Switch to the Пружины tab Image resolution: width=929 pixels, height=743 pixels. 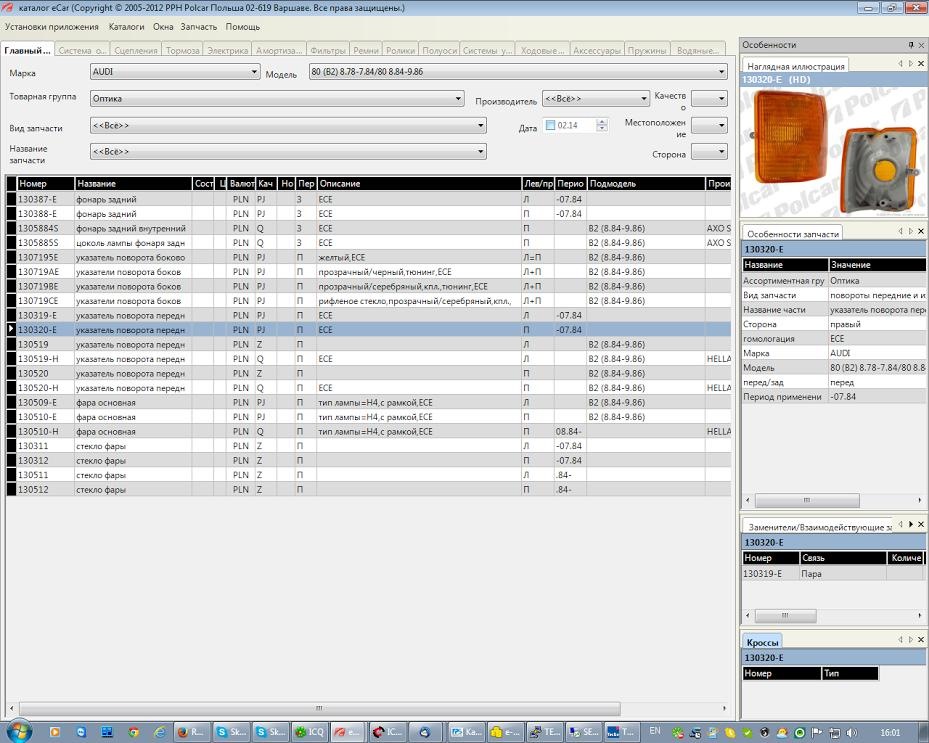coord(647,50)
